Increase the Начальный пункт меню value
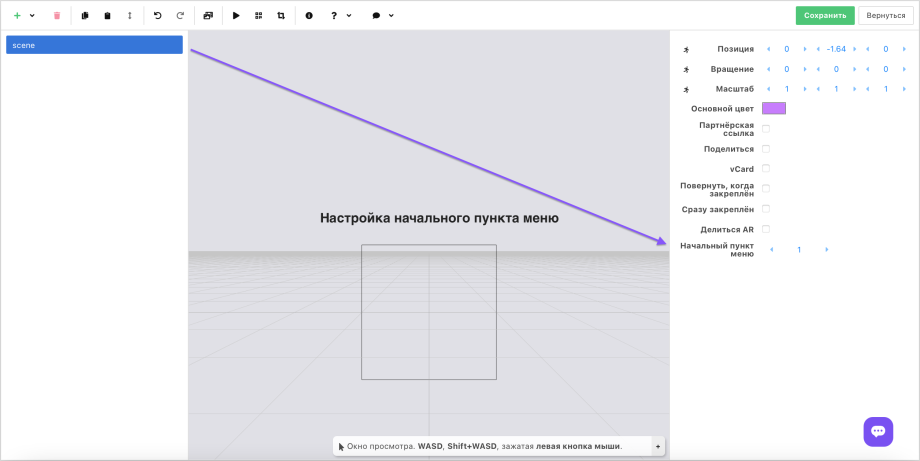The image size is (920, 461). click(x=827, y=250)
